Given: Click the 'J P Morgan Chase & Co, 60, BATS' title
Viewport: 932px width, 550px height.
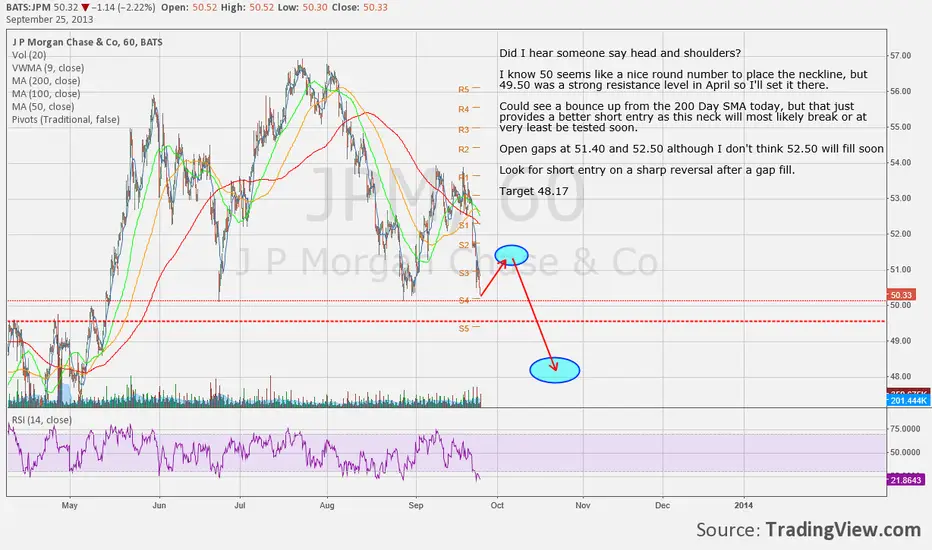Looking at the screenshot, I should 87,42.
